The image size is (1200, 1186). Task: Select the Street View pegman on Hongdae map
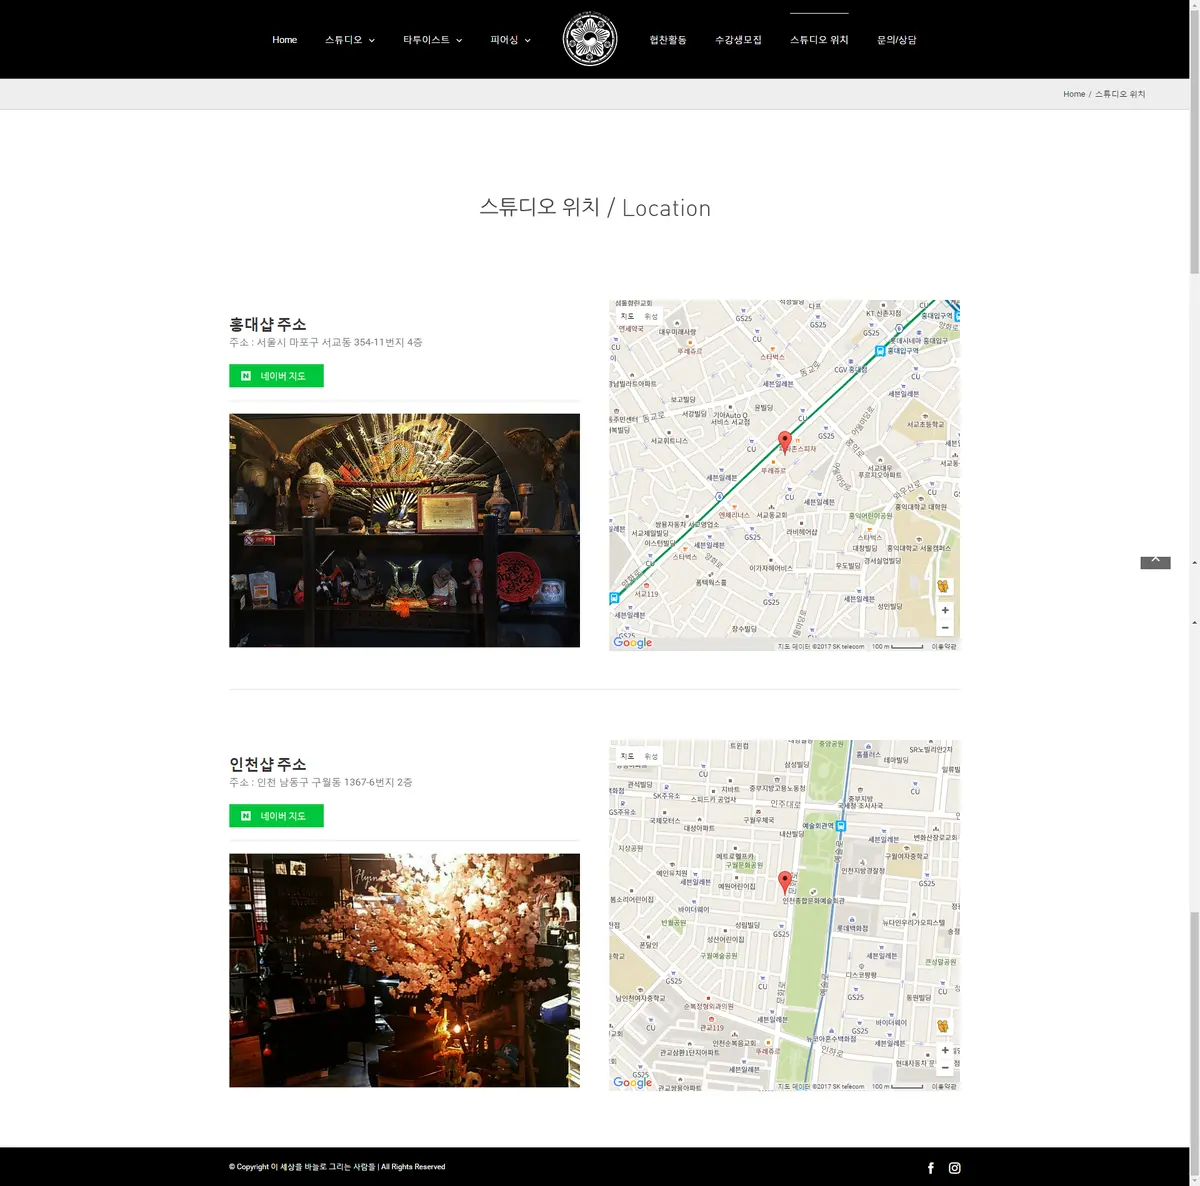click(x=943, y=586)
